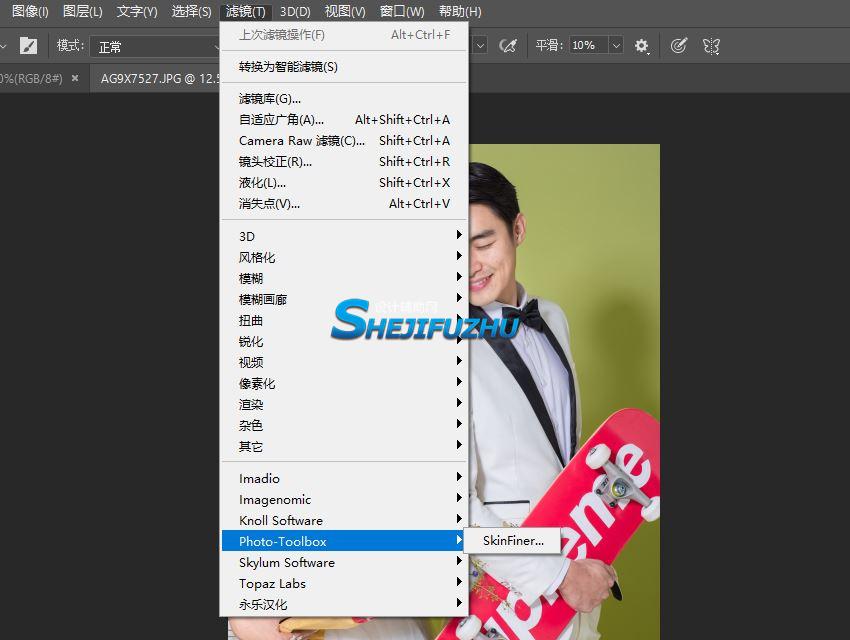Close the RGB/8# document tab
850x640 pixels.
(x=75, y=78)
